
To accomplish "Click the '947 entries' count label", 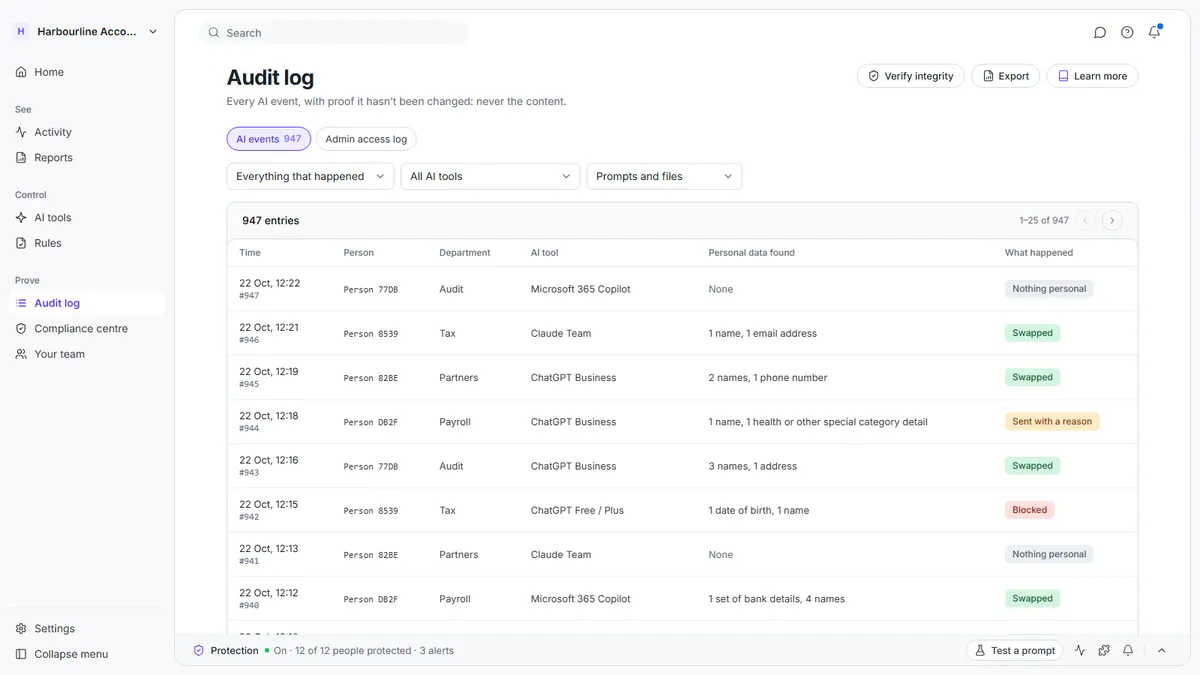I will pos(271,220).
